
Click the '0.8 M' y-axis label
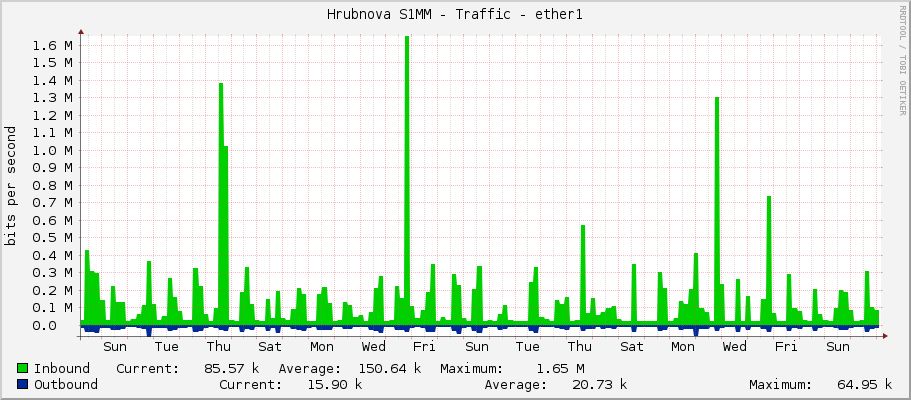point(52,185)
